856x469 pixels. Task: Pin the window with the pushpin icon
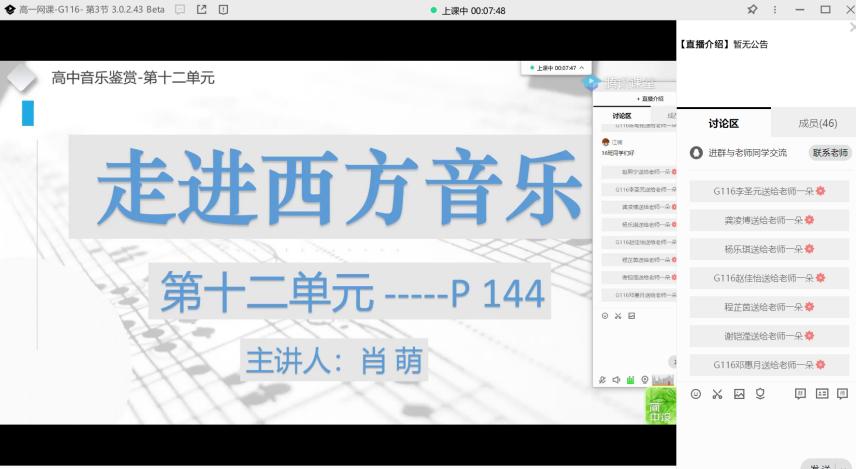pyautogui.click(x=752, y=10)
